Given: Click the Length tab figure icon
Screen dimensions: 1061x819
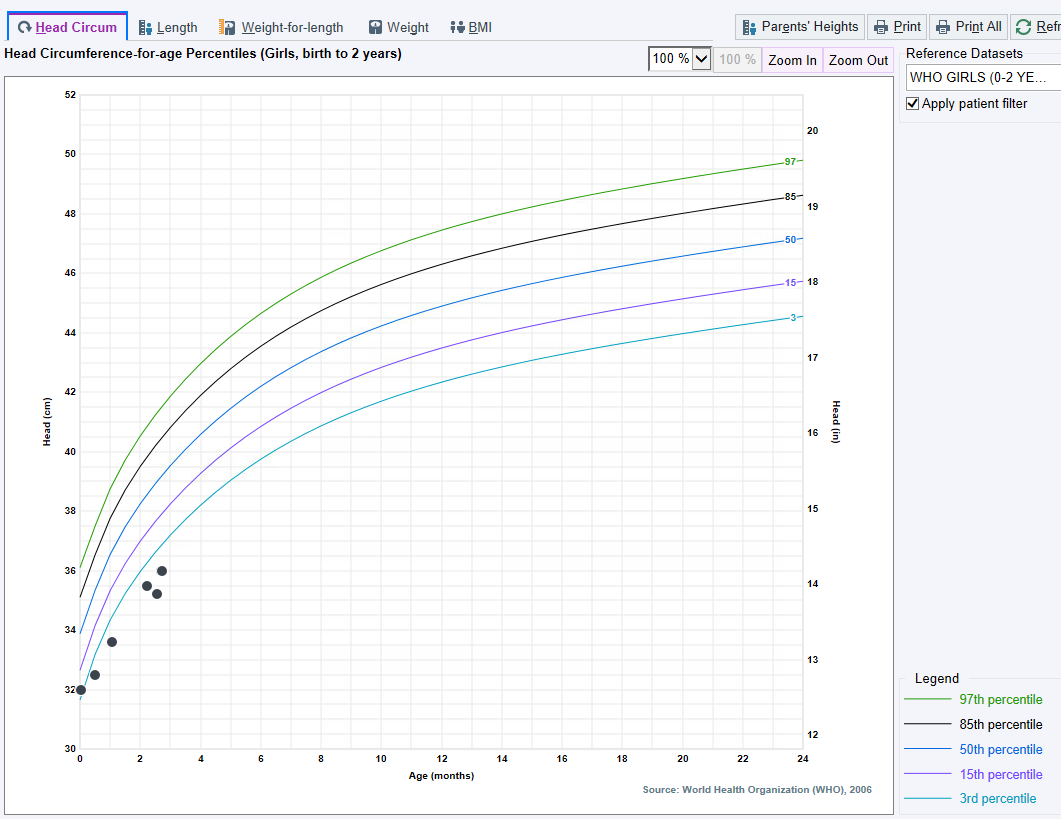Looking at the screenshot, I should (145, 27).
